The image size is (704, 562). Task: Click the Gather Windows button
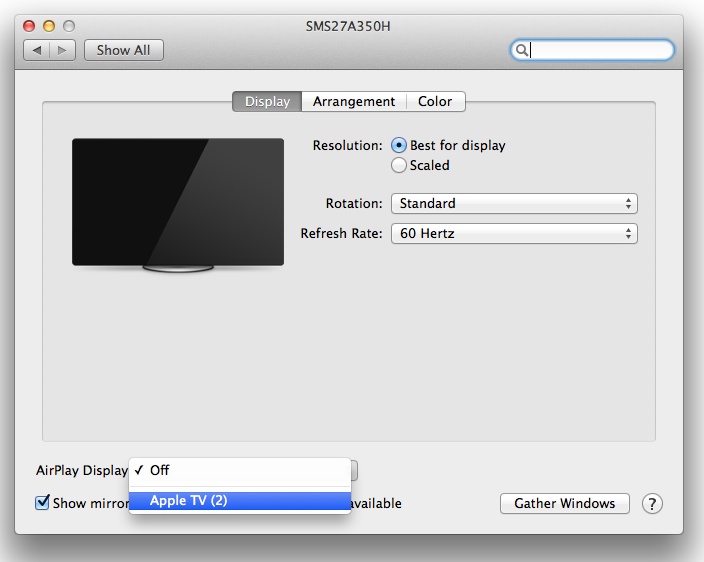[564, 503]
